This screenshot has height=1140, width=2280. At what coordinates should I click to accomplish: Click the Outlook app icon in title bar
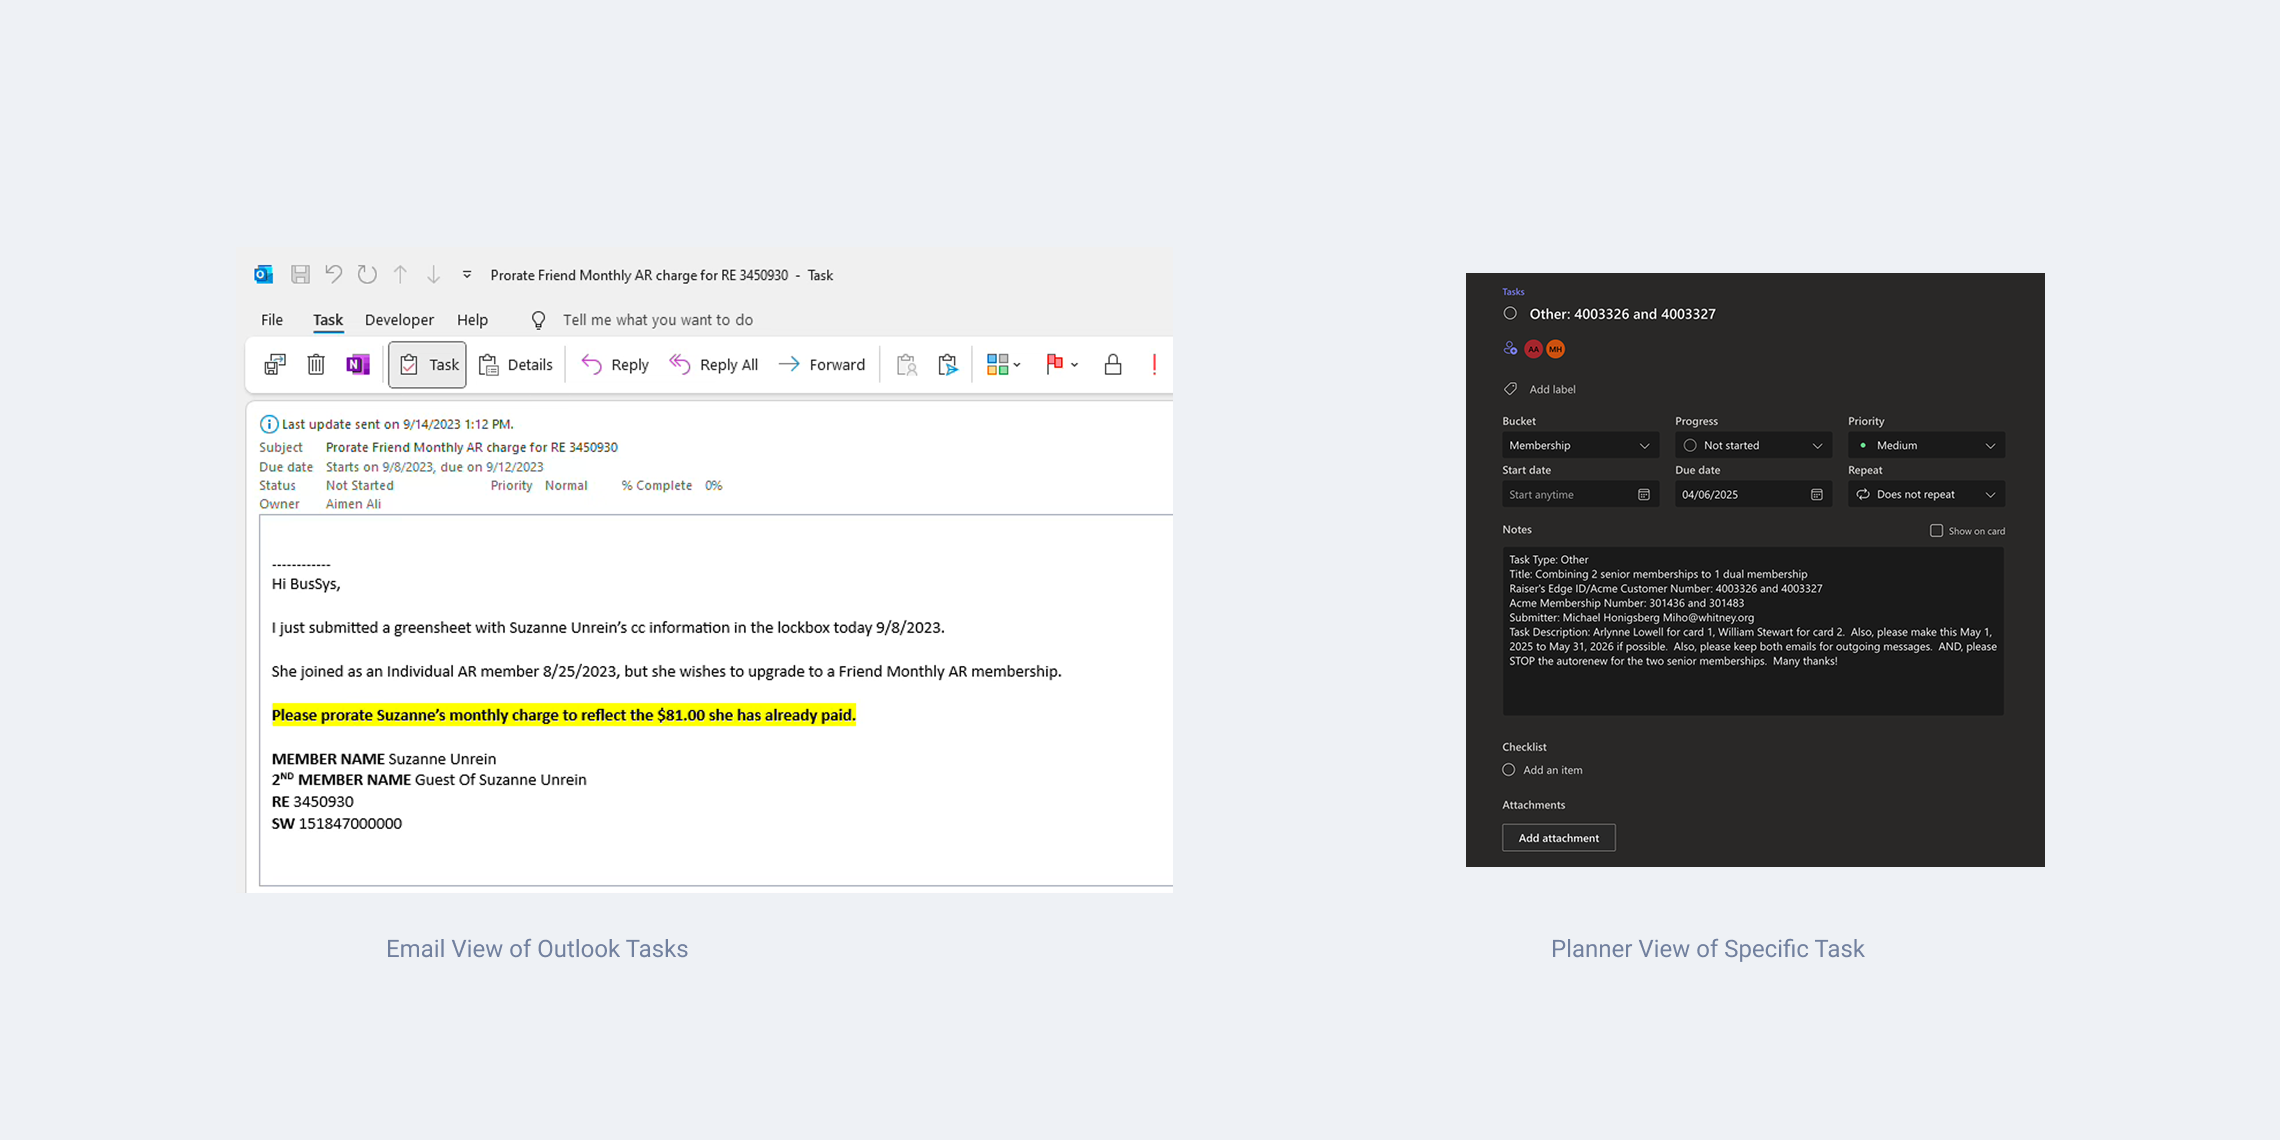coord(263,274)
